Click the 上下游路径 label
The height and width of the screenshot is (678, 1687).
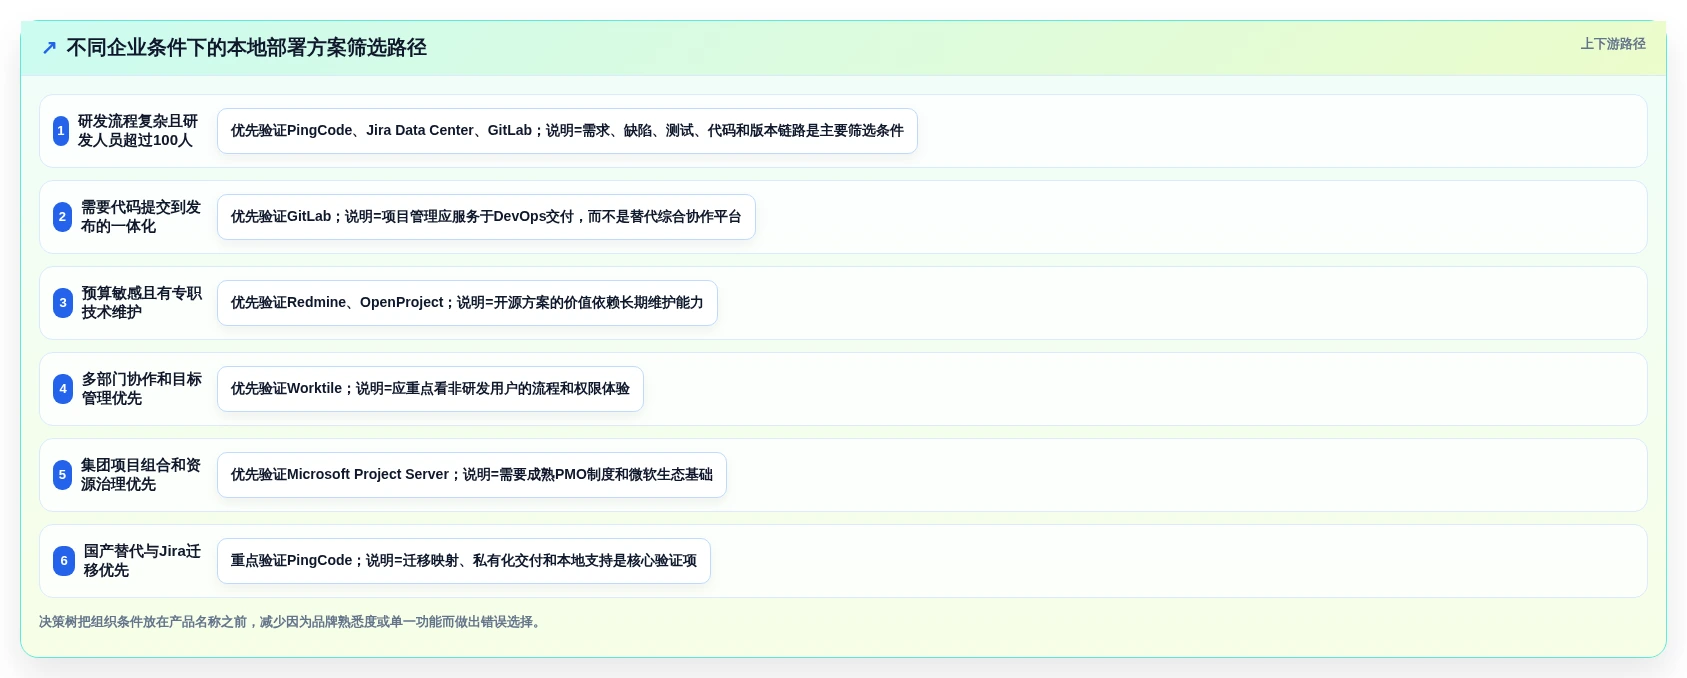point(1613,44)
